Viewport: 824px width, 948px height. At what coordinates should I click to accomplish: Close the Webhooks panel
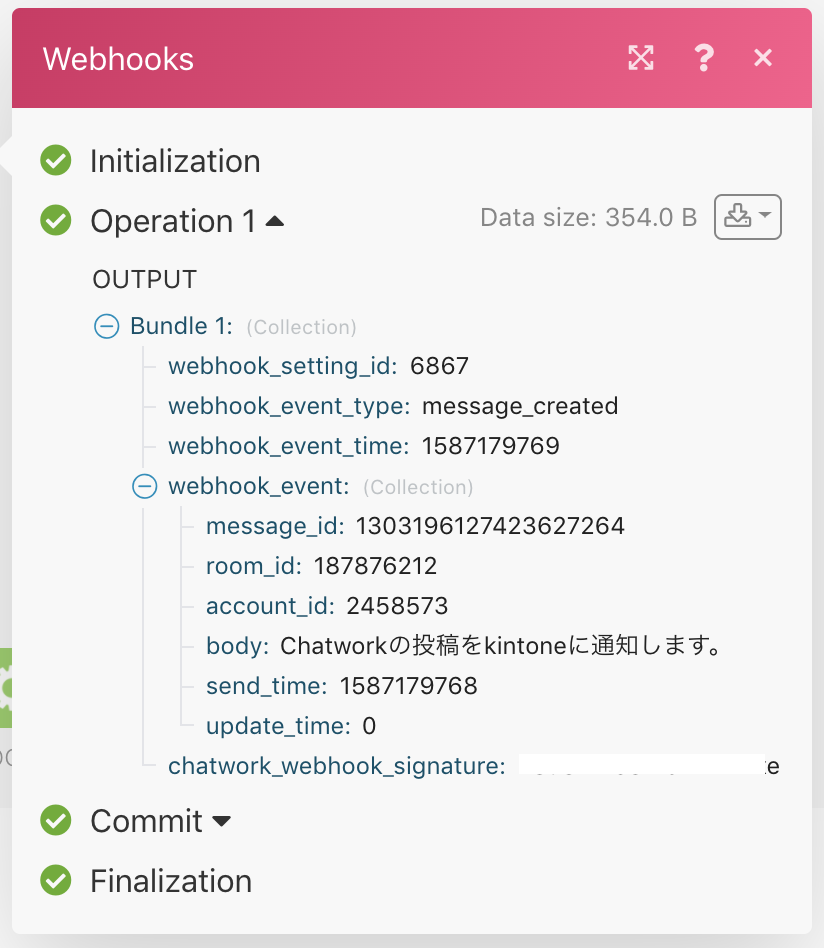tap(763, 58)
